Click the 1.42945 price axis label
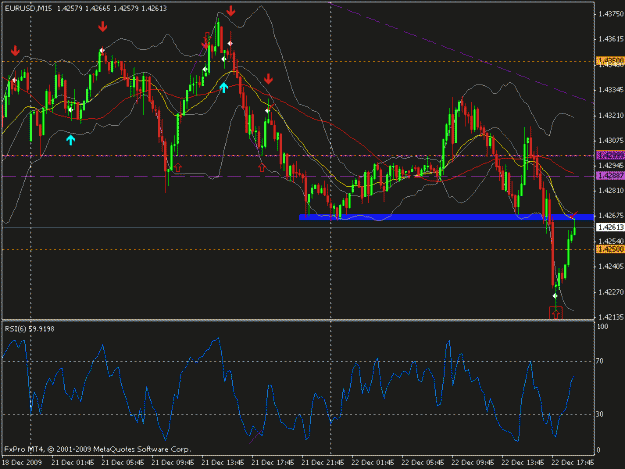 [611, 165]
